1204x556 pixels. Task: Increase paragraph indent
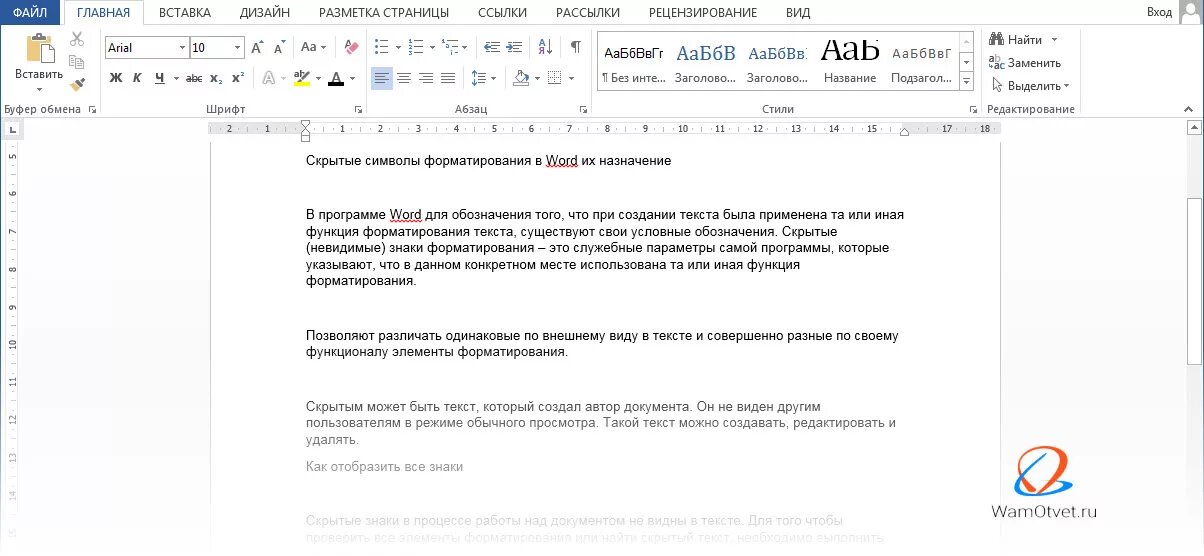(x=514, y=47)
